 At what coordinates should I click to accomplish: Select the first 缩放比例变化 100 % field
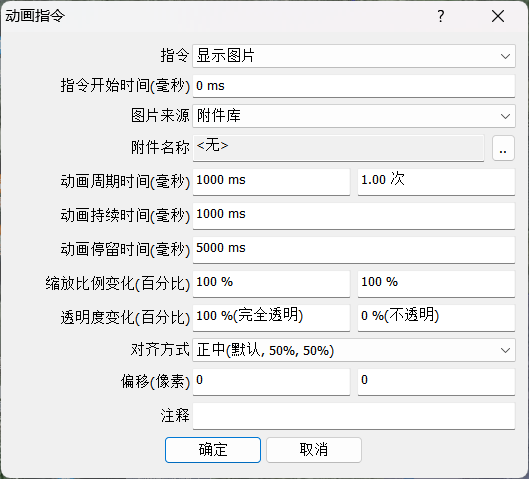pos(271,284)
